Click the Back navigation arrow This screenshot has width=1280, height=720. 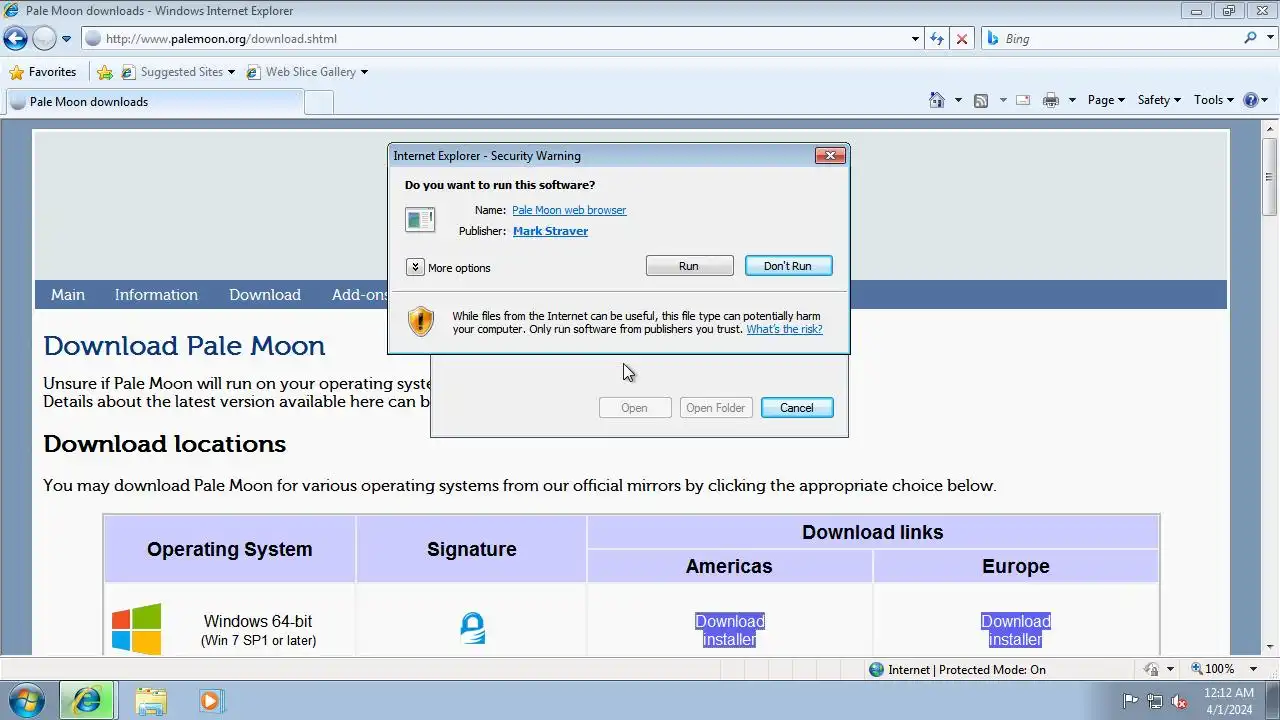pos(15,39)
